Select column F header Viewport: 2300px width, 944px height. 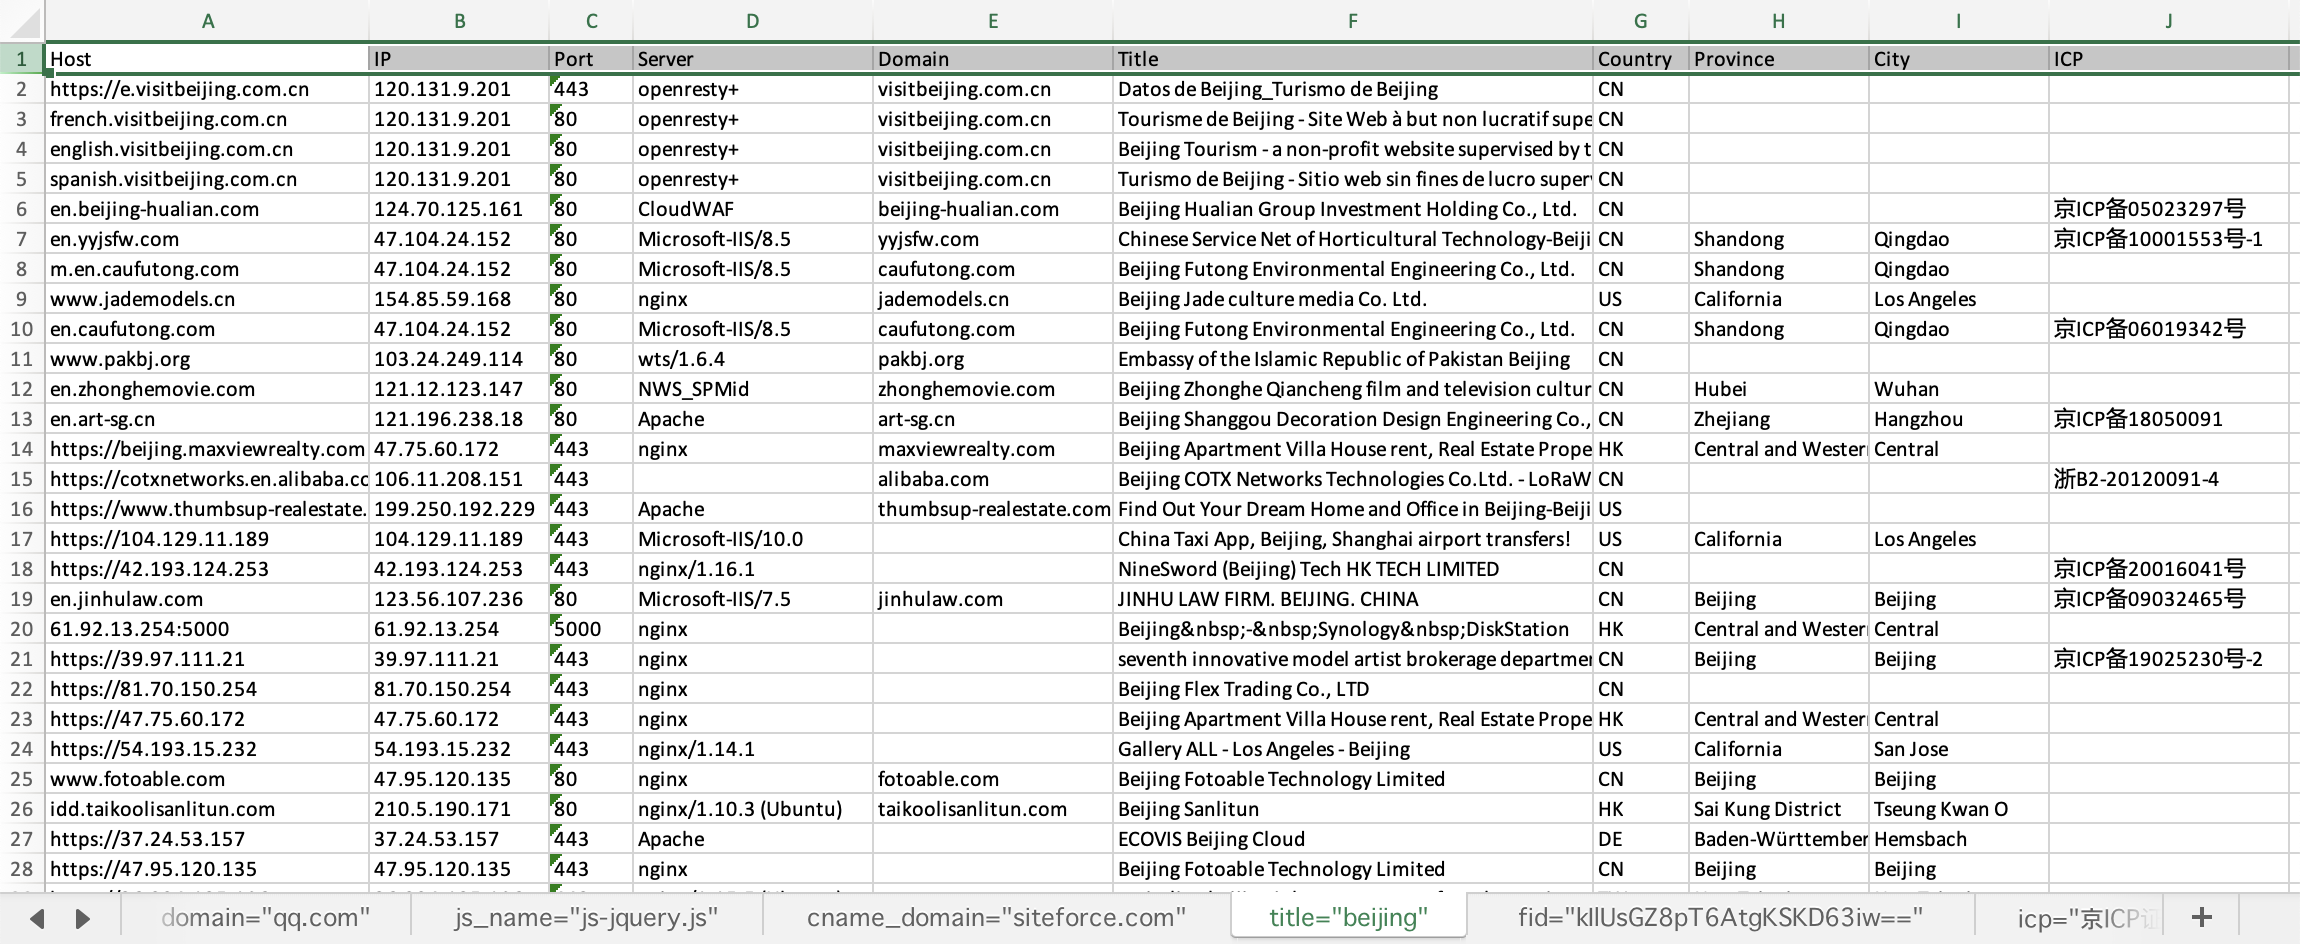(1353, 21)
